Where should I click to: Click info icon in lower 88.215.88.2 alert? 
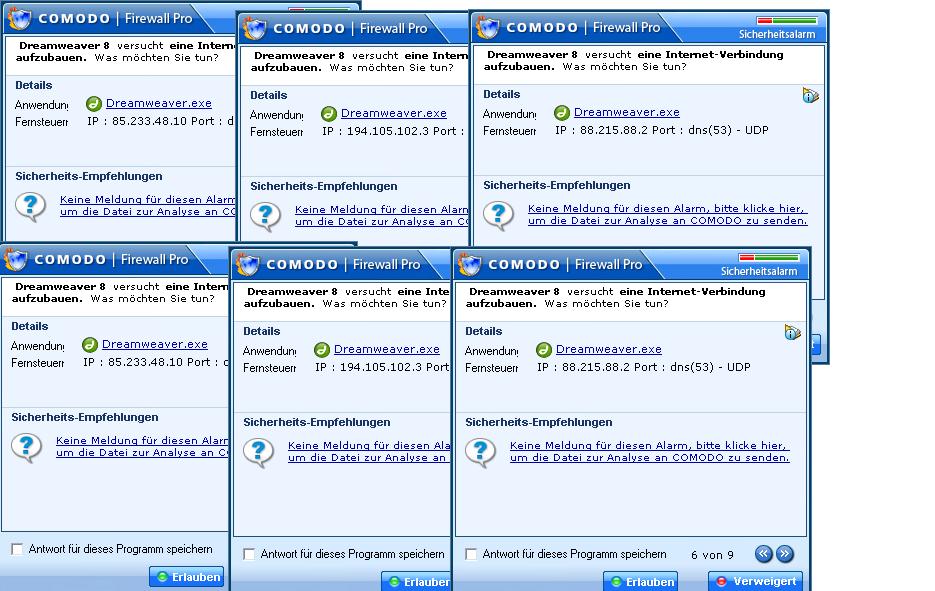pyautogui.click(x=792, y=332)
